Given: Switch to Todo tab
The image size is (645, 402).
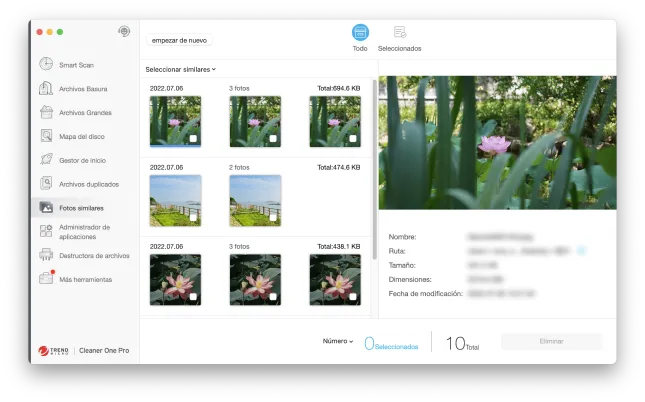Looking at the screenshot, I should pos(360,38).
